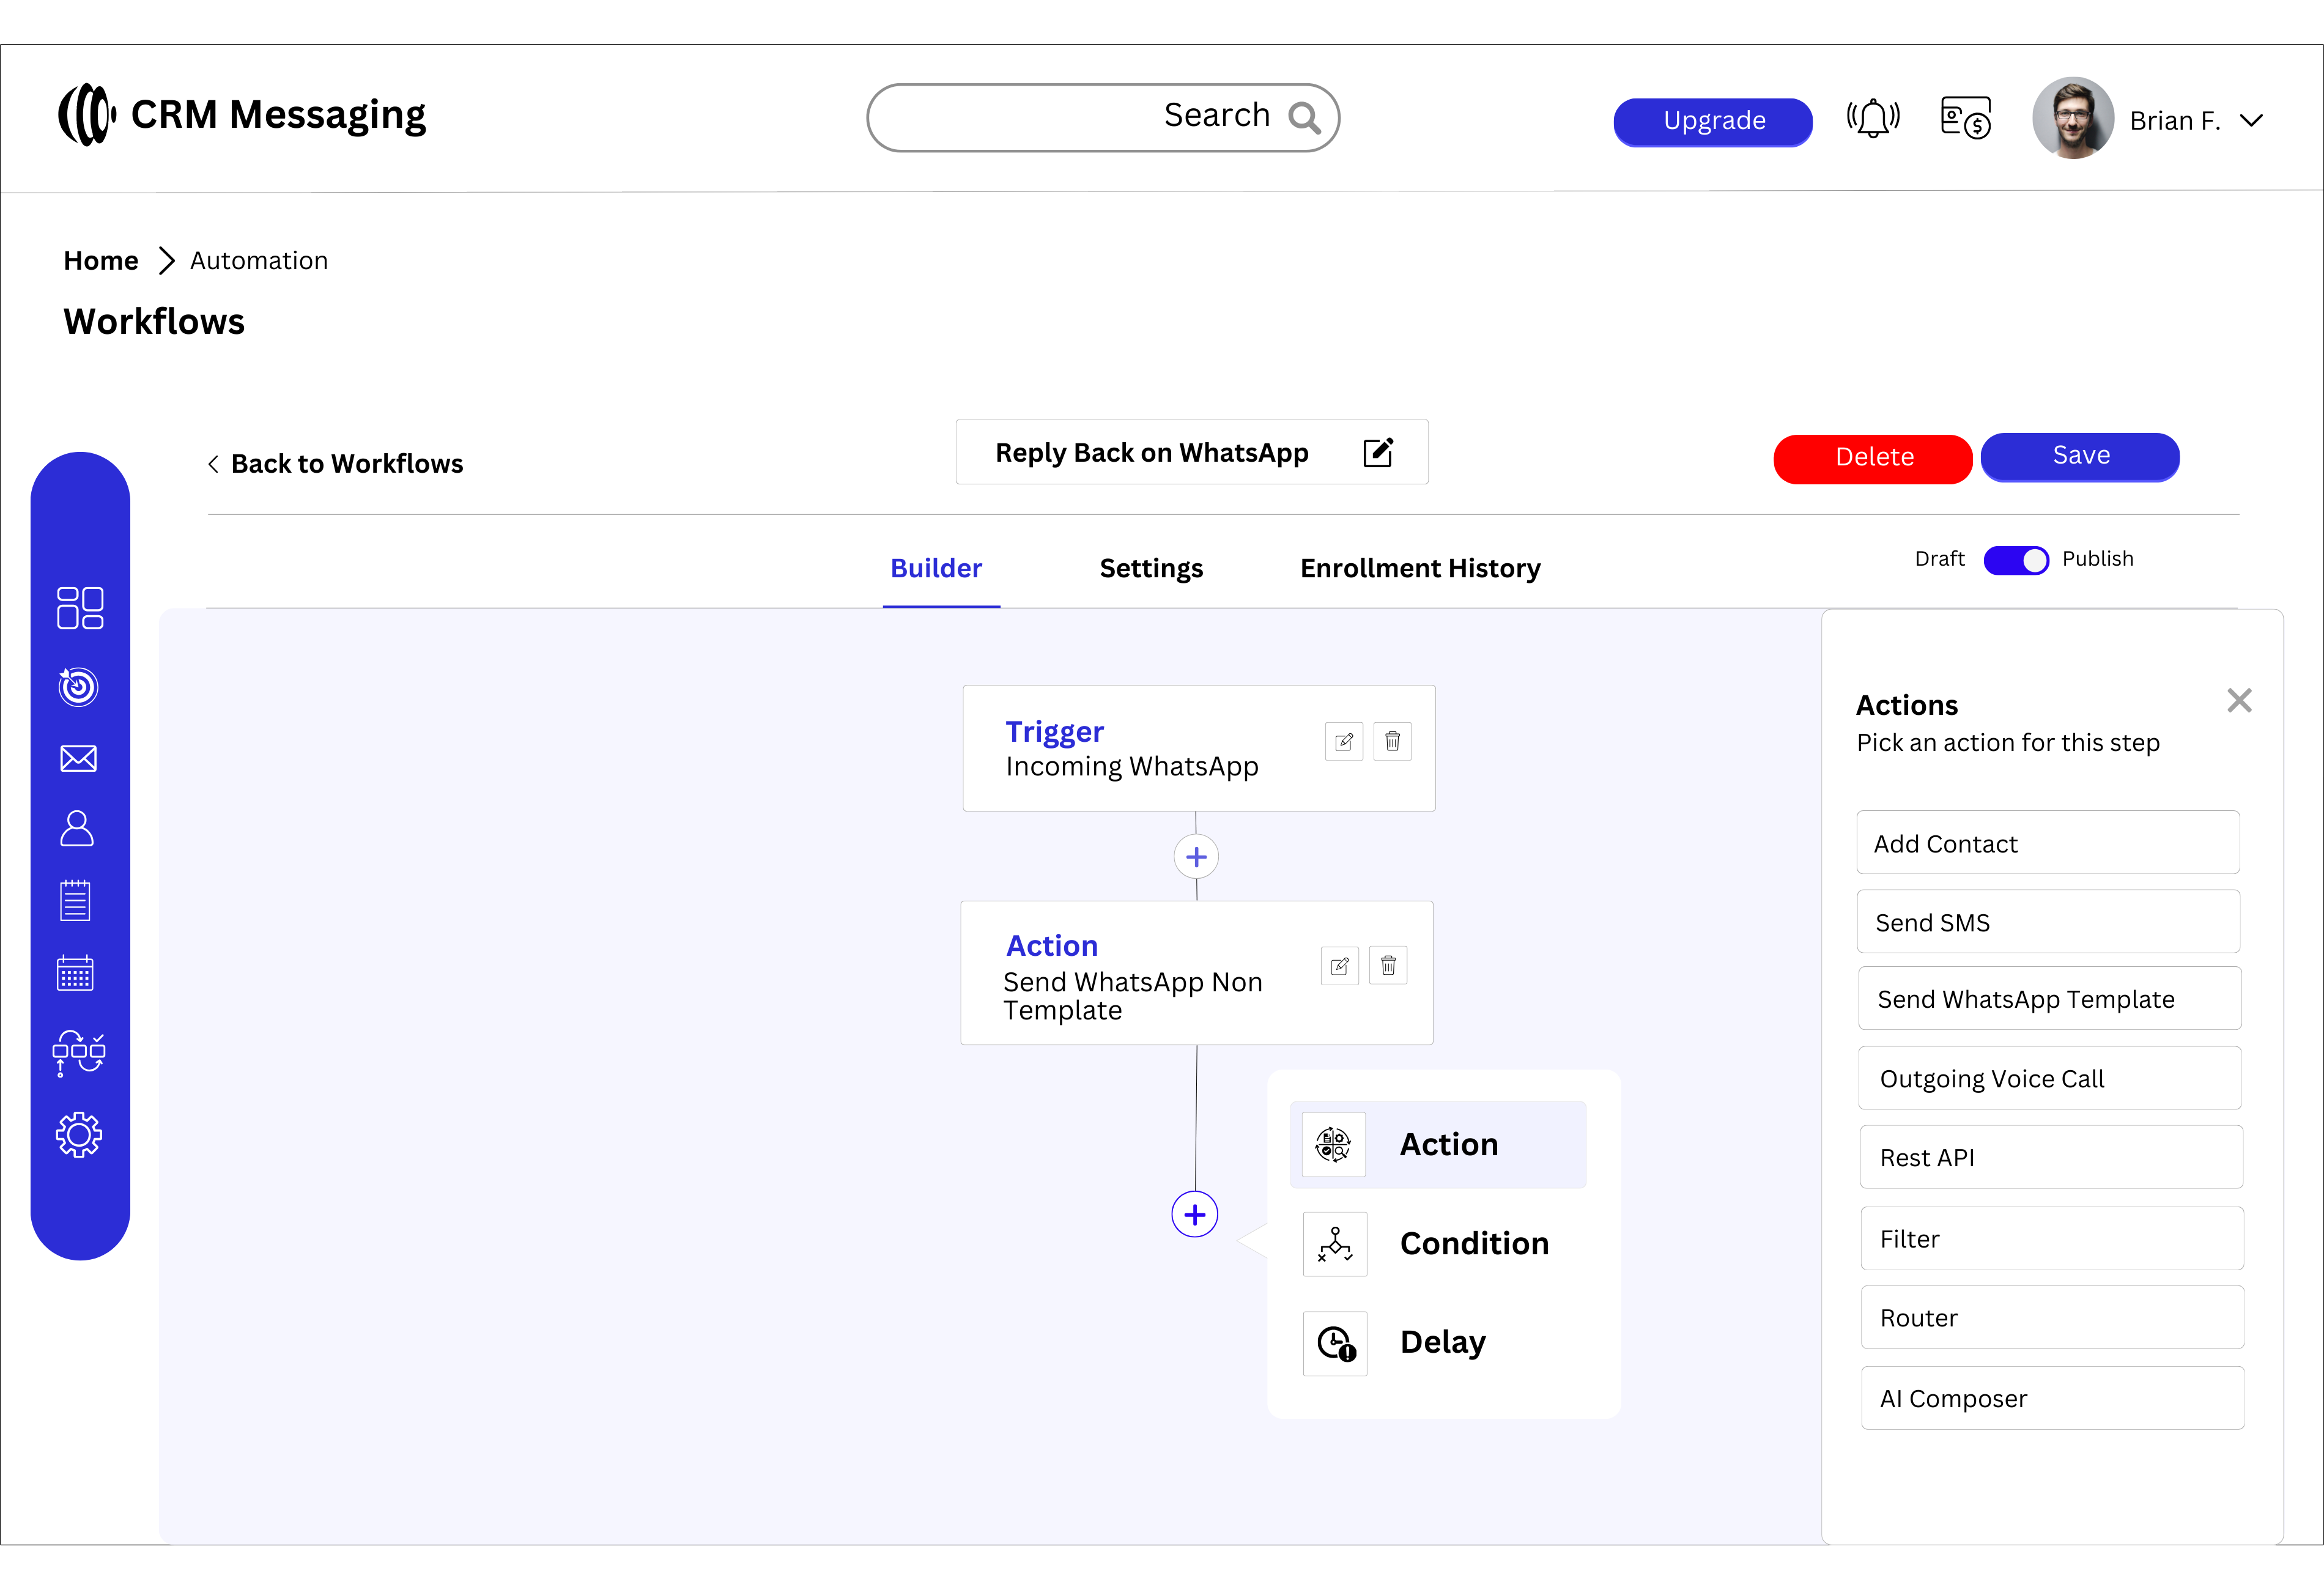Click the bottom plus add-step button
2324x1590 pixels.
(1194, 1215)
